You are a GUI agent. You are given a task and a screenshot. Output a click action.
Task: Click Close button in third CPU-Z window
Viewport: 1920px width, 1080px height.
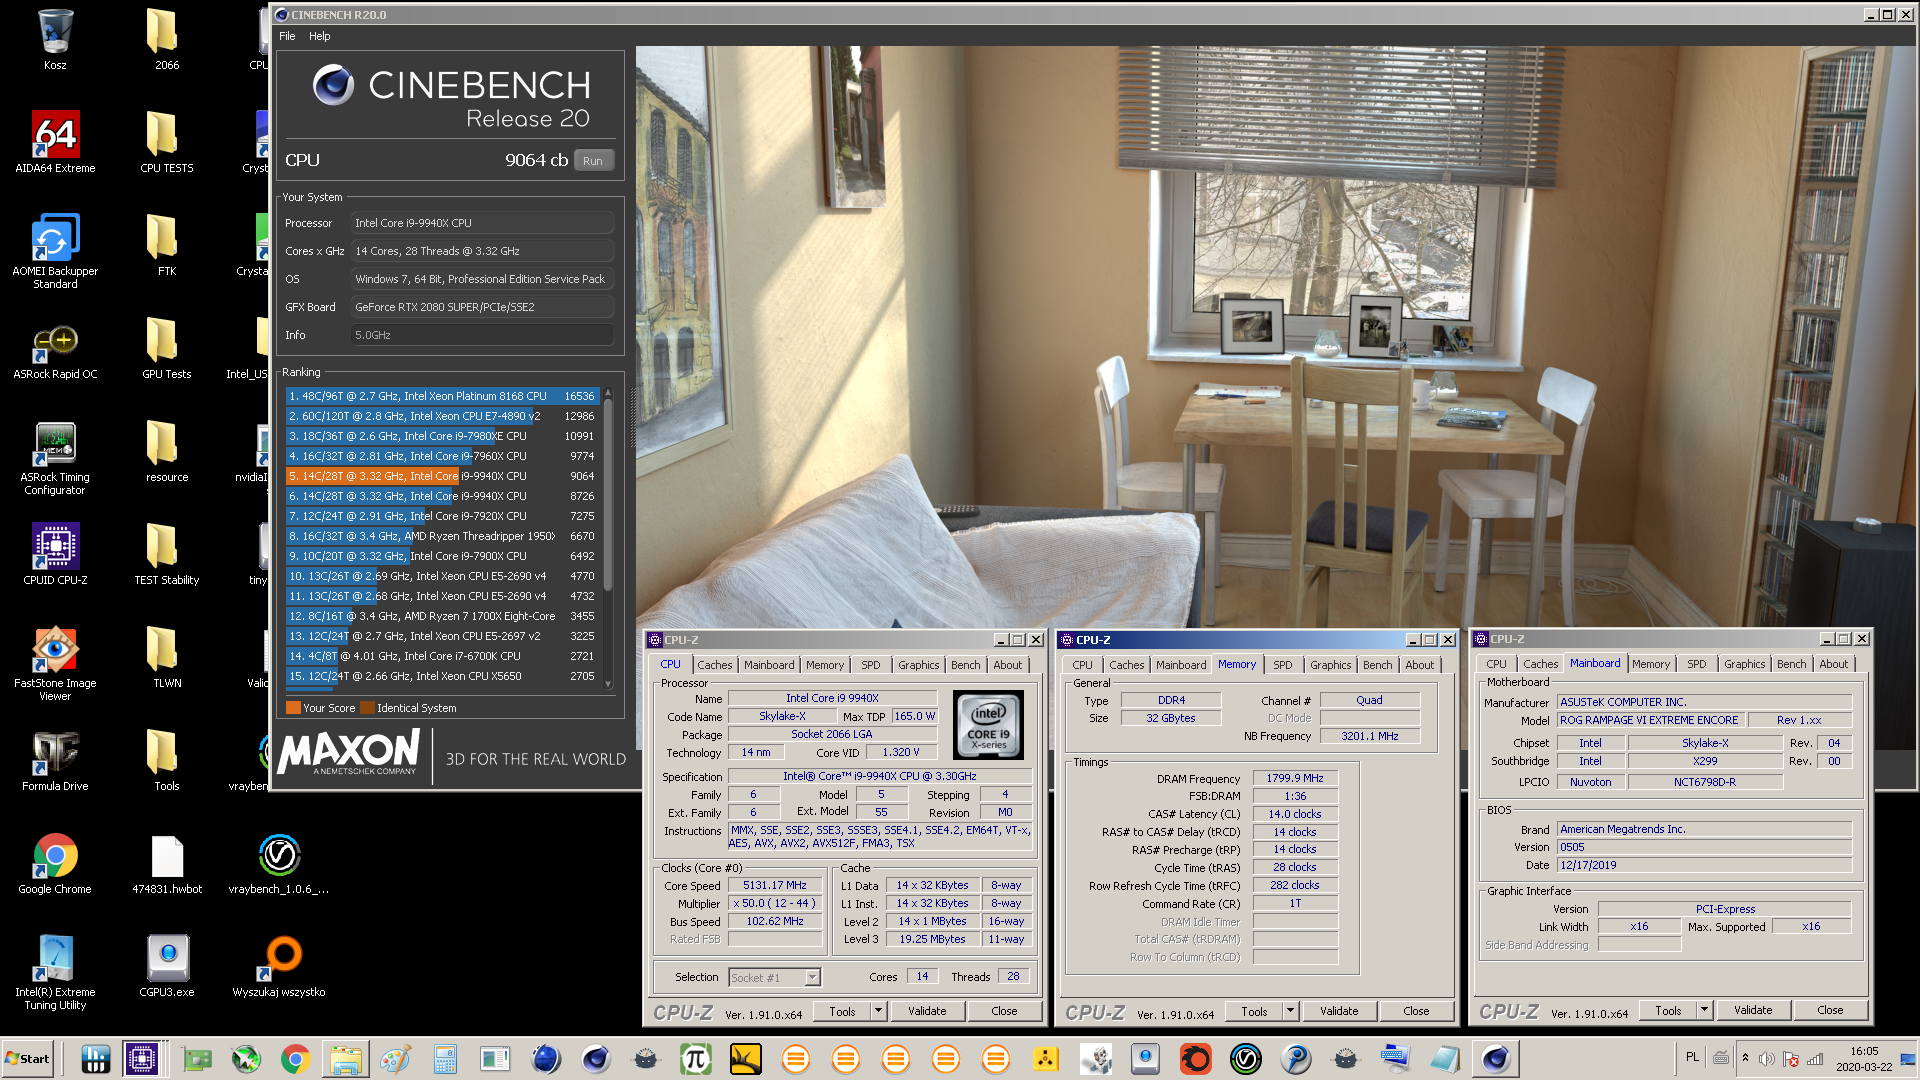coord(1830,1010)
